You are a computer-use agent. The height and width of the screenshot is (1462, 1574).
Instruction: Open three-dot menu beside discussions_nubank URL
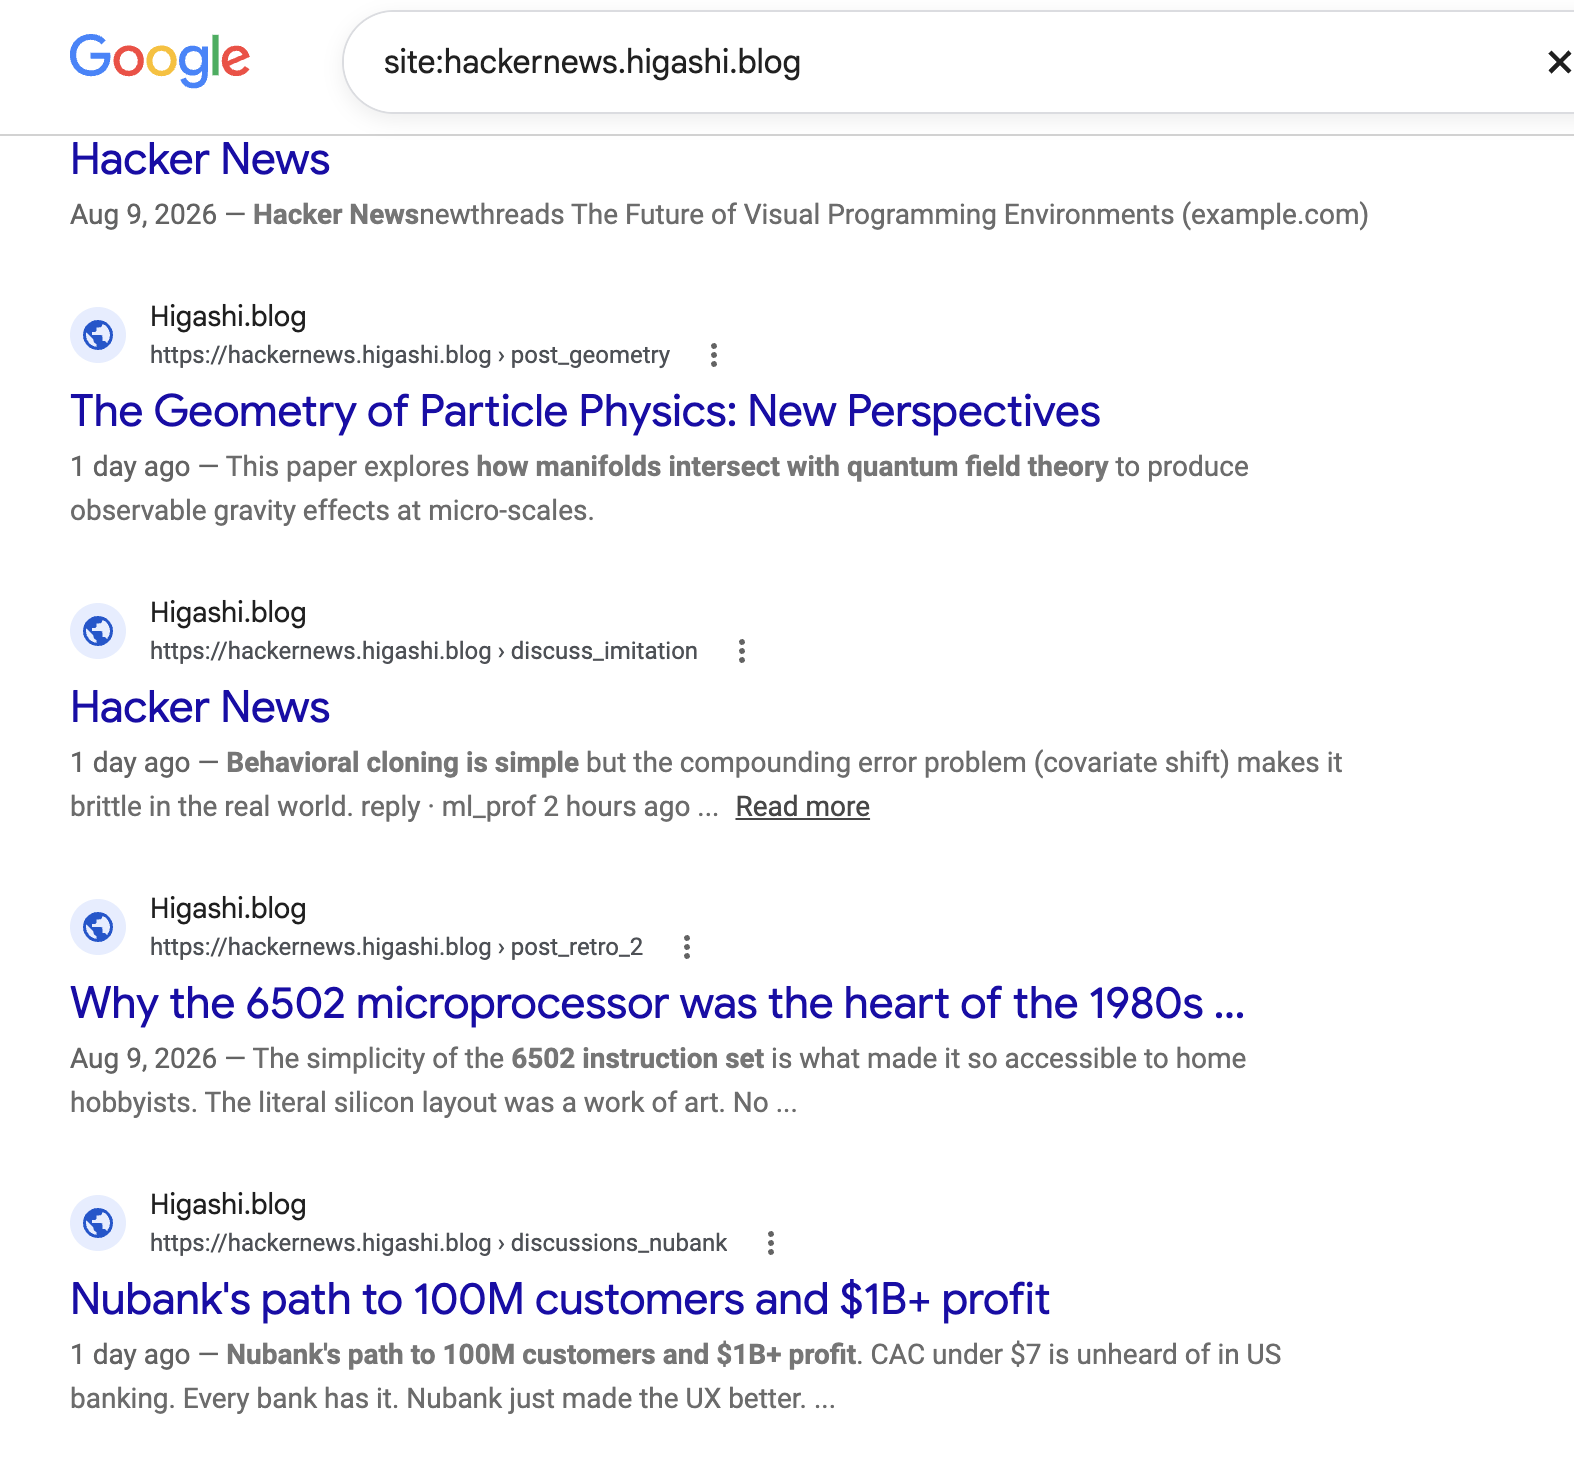click(771, 1243)
